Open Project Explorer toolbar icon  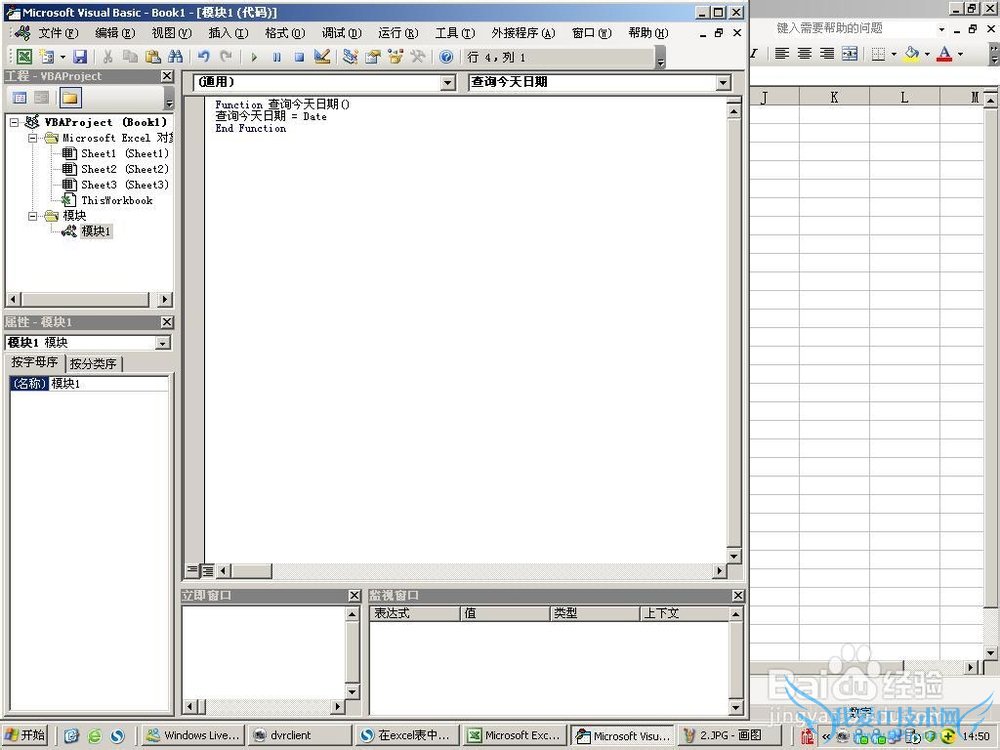coord(349,57)
